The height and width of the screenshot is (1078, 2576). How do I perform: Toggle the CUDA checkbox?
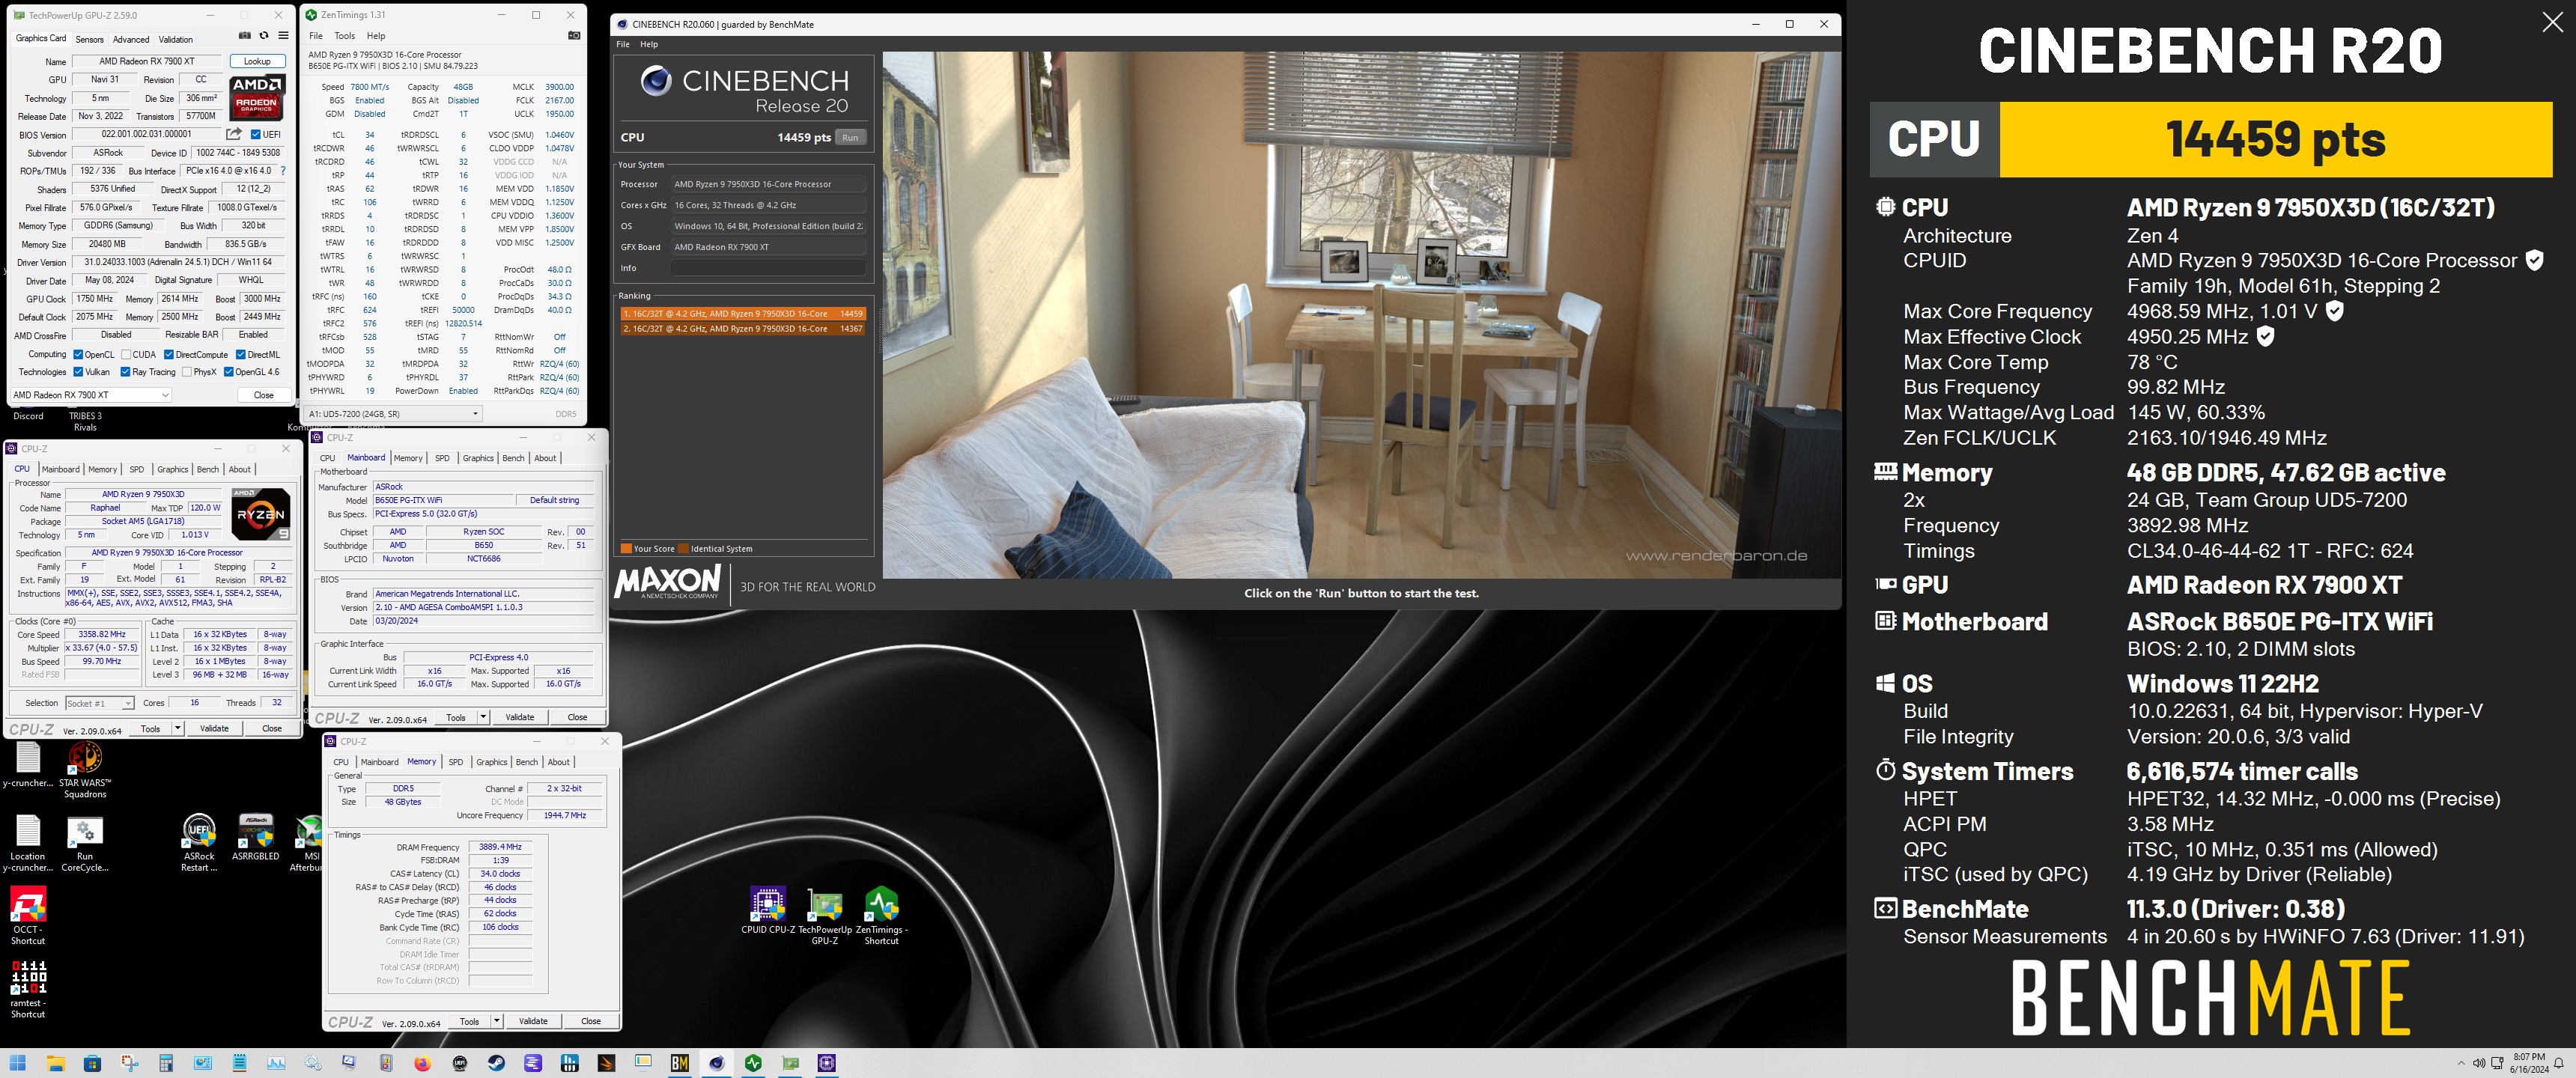pyautogui.click(x=126, y=354)
